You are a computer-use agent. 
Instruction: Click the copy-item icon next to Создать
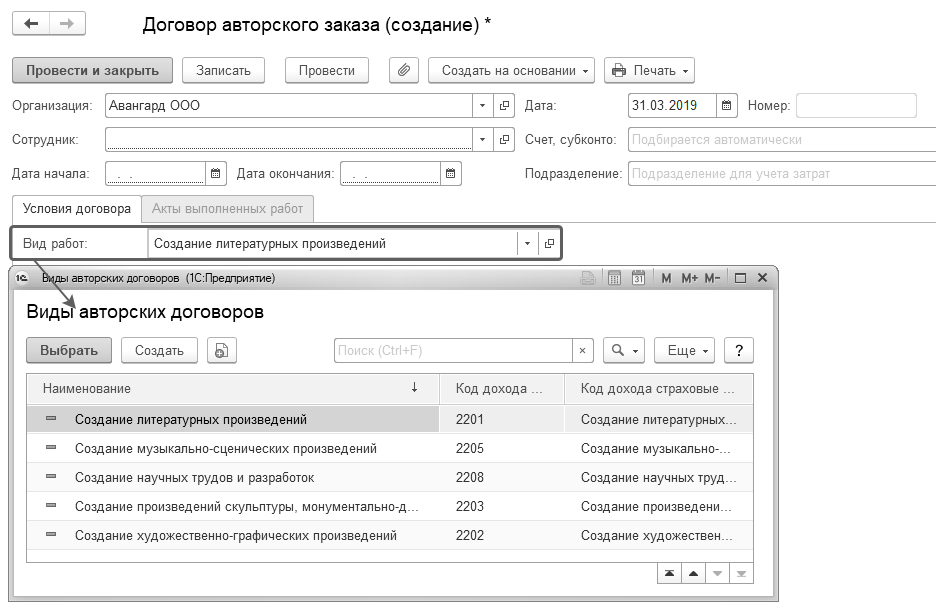pyautogui.click(x=221, y=350)
